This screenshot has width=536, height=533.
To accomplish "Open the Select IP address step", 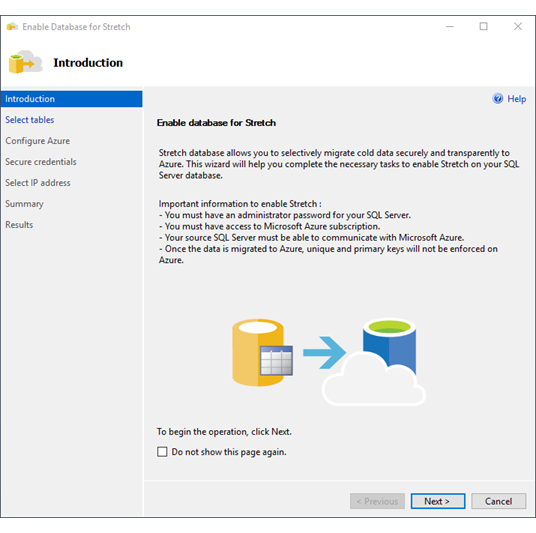I will pos(38,183).
